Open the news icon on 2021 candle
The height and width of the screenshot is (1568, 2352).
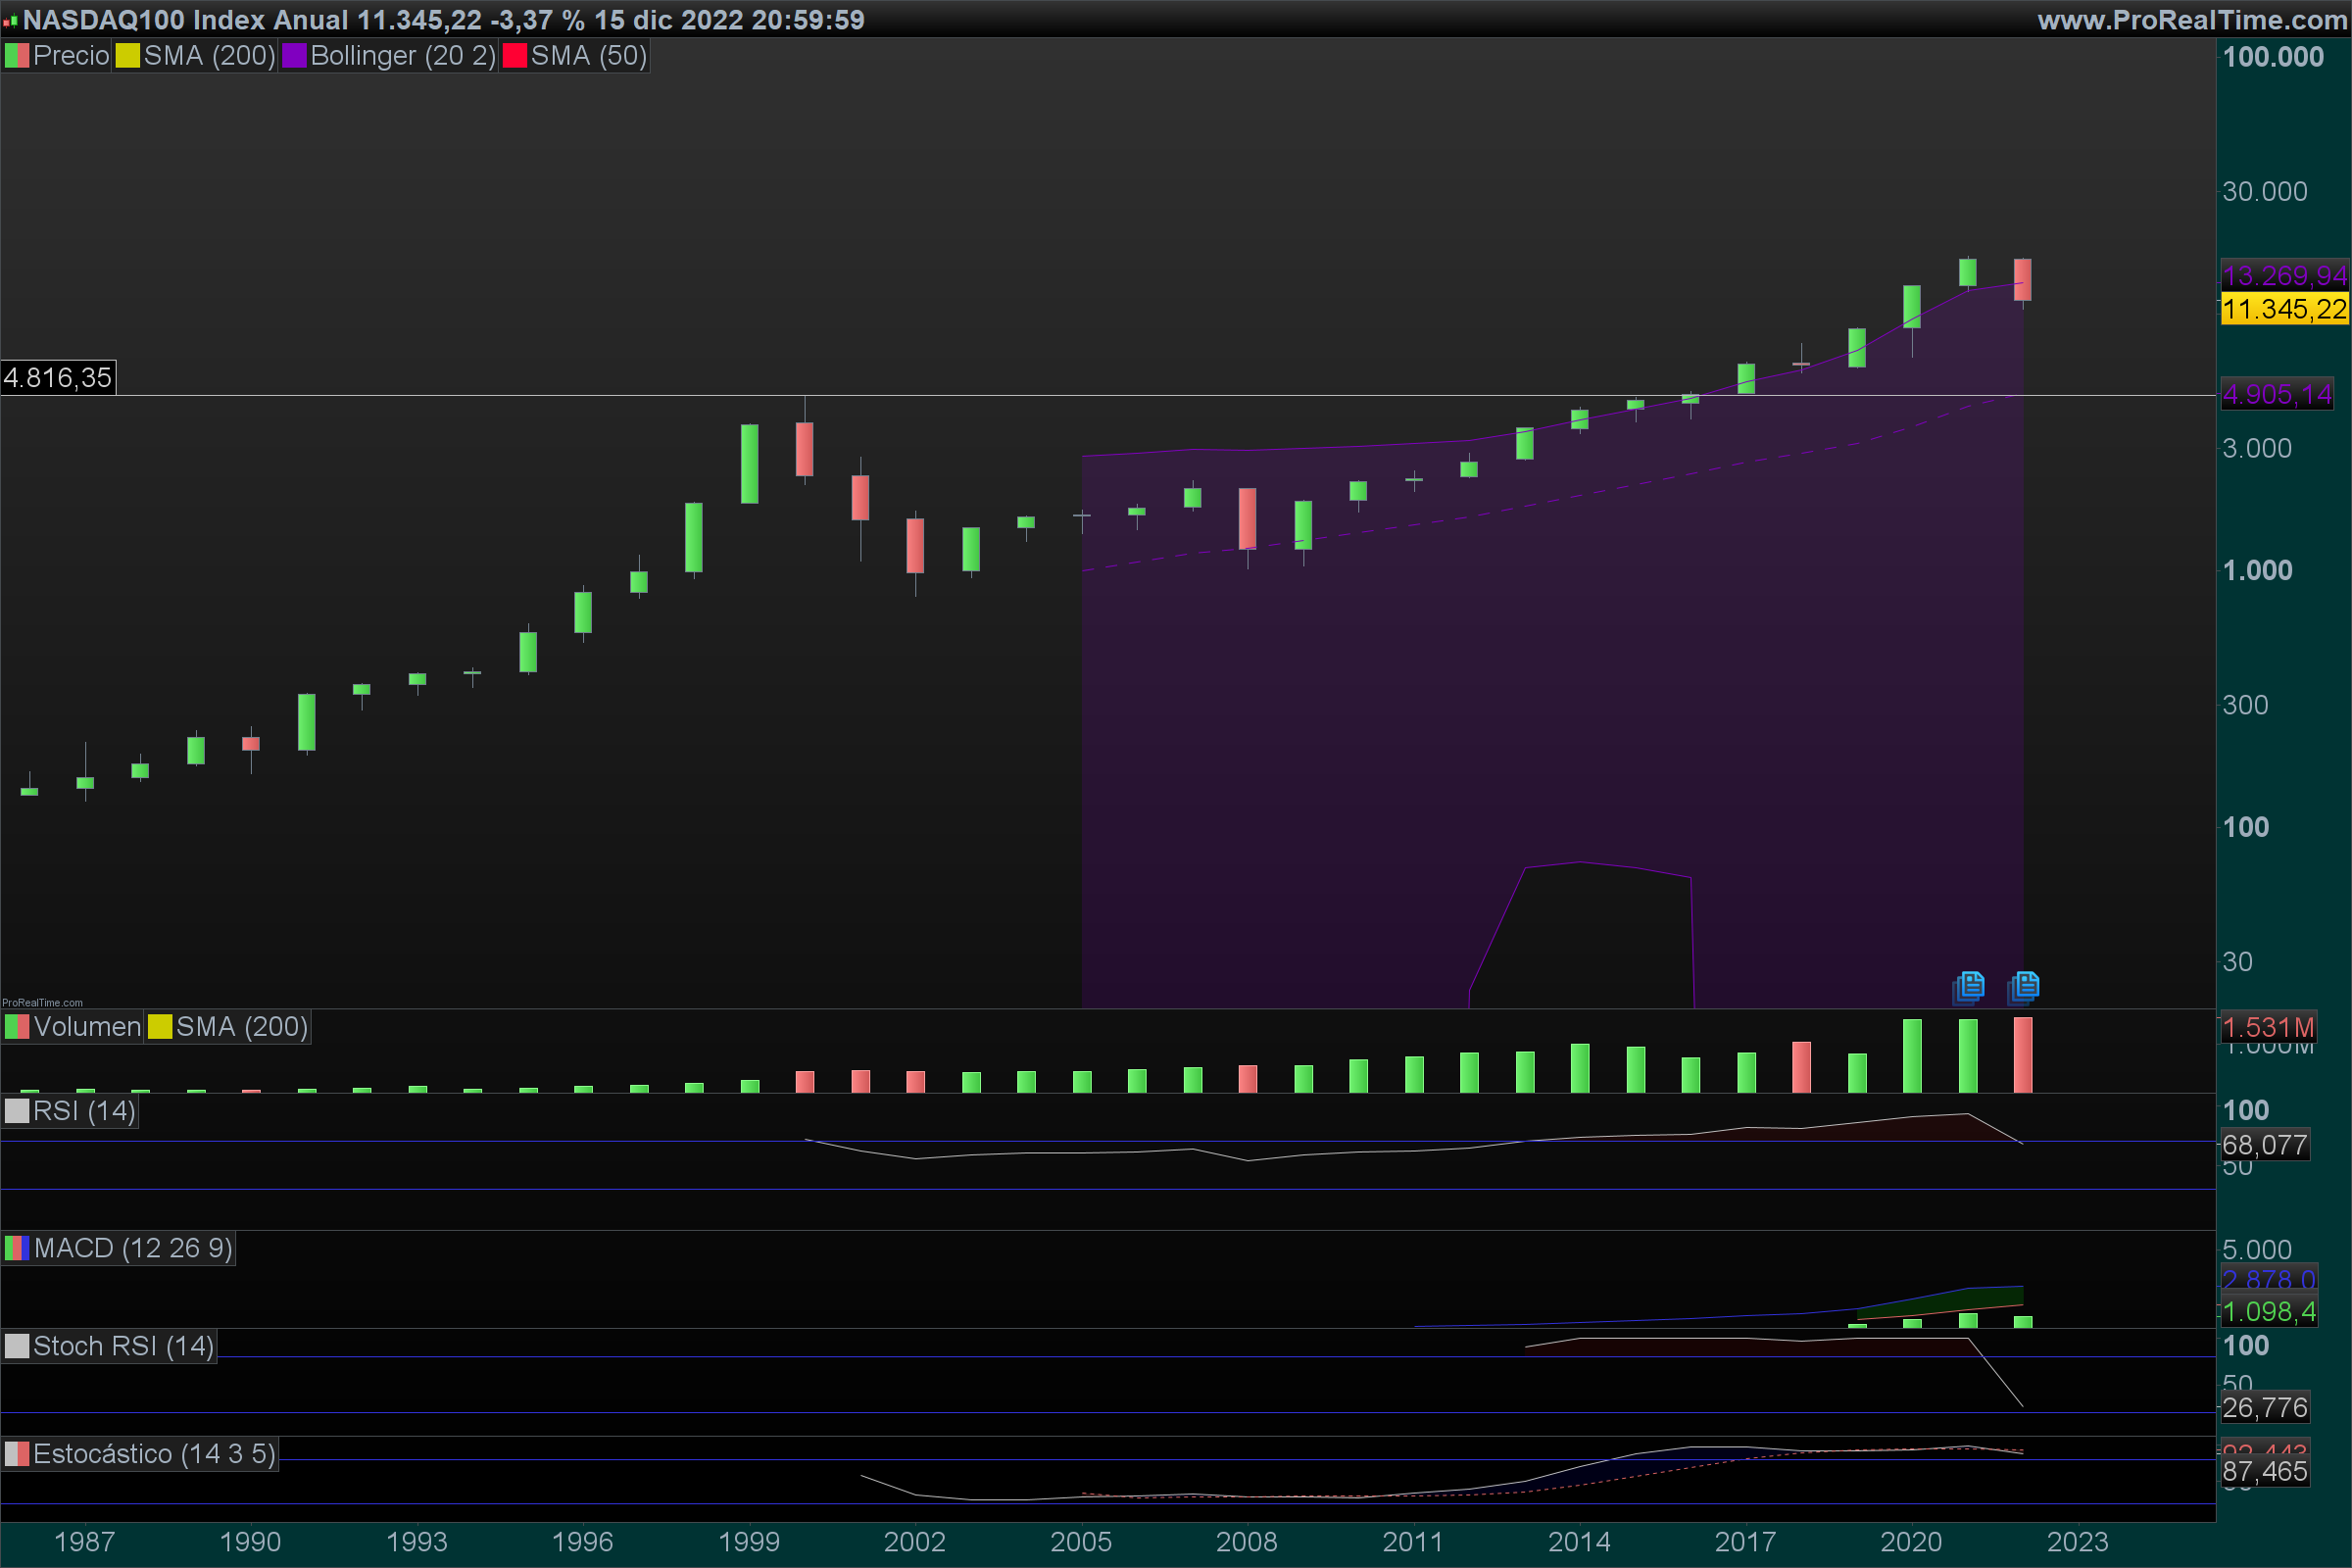[x=1969, y=986]
